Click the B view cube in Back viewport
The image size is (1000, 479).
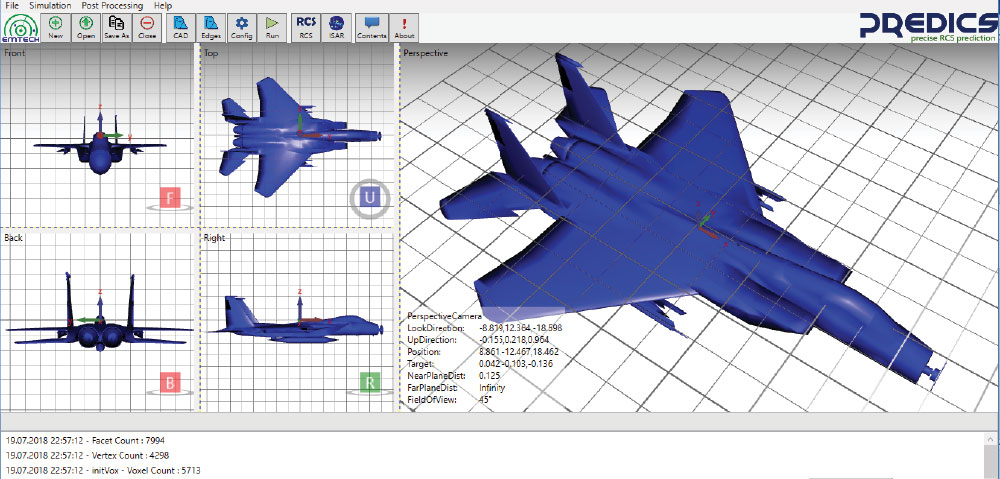pos(171,383)
